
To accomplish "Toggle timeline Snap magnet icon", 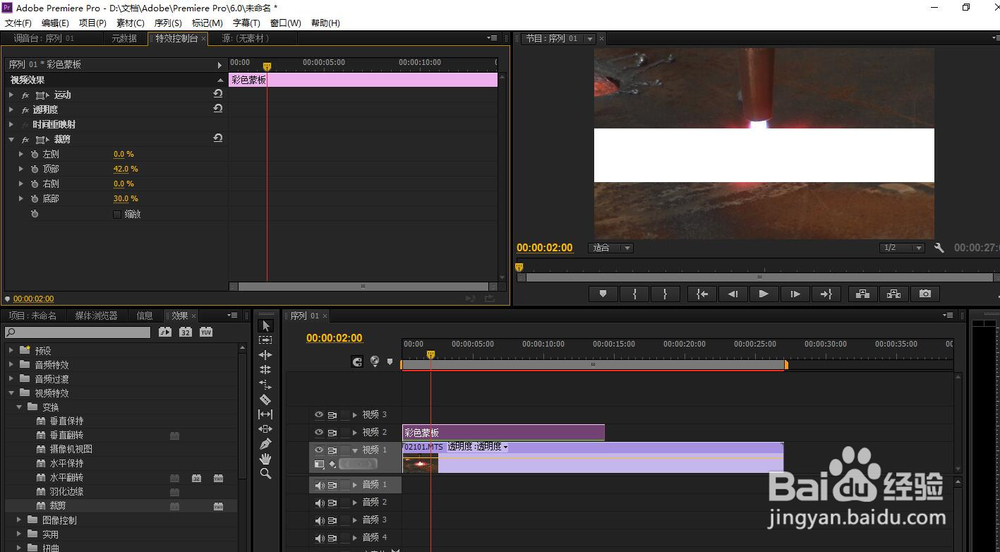I will (357, 361).
